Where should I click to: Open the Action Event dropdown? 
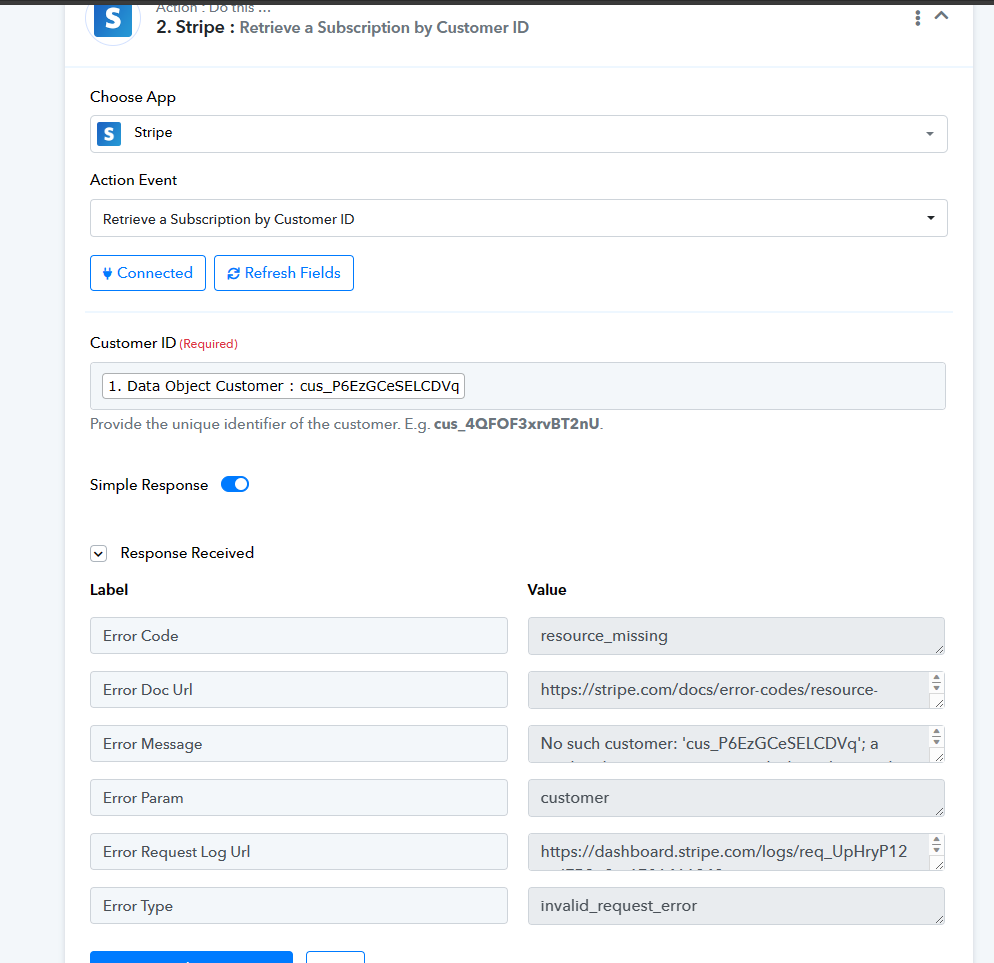click(519, 218)
